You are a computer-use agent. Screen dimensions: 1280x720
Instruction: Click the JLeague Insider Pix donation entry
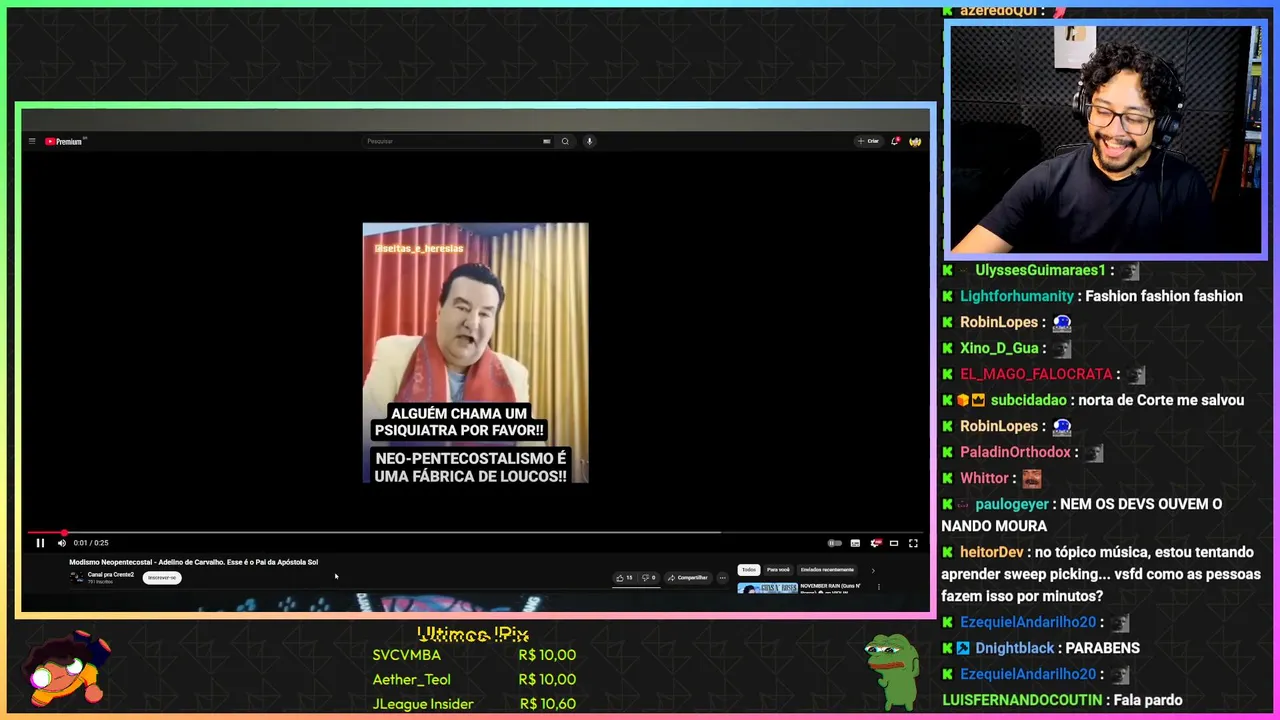pyautogui.click(x=474, y=704)
